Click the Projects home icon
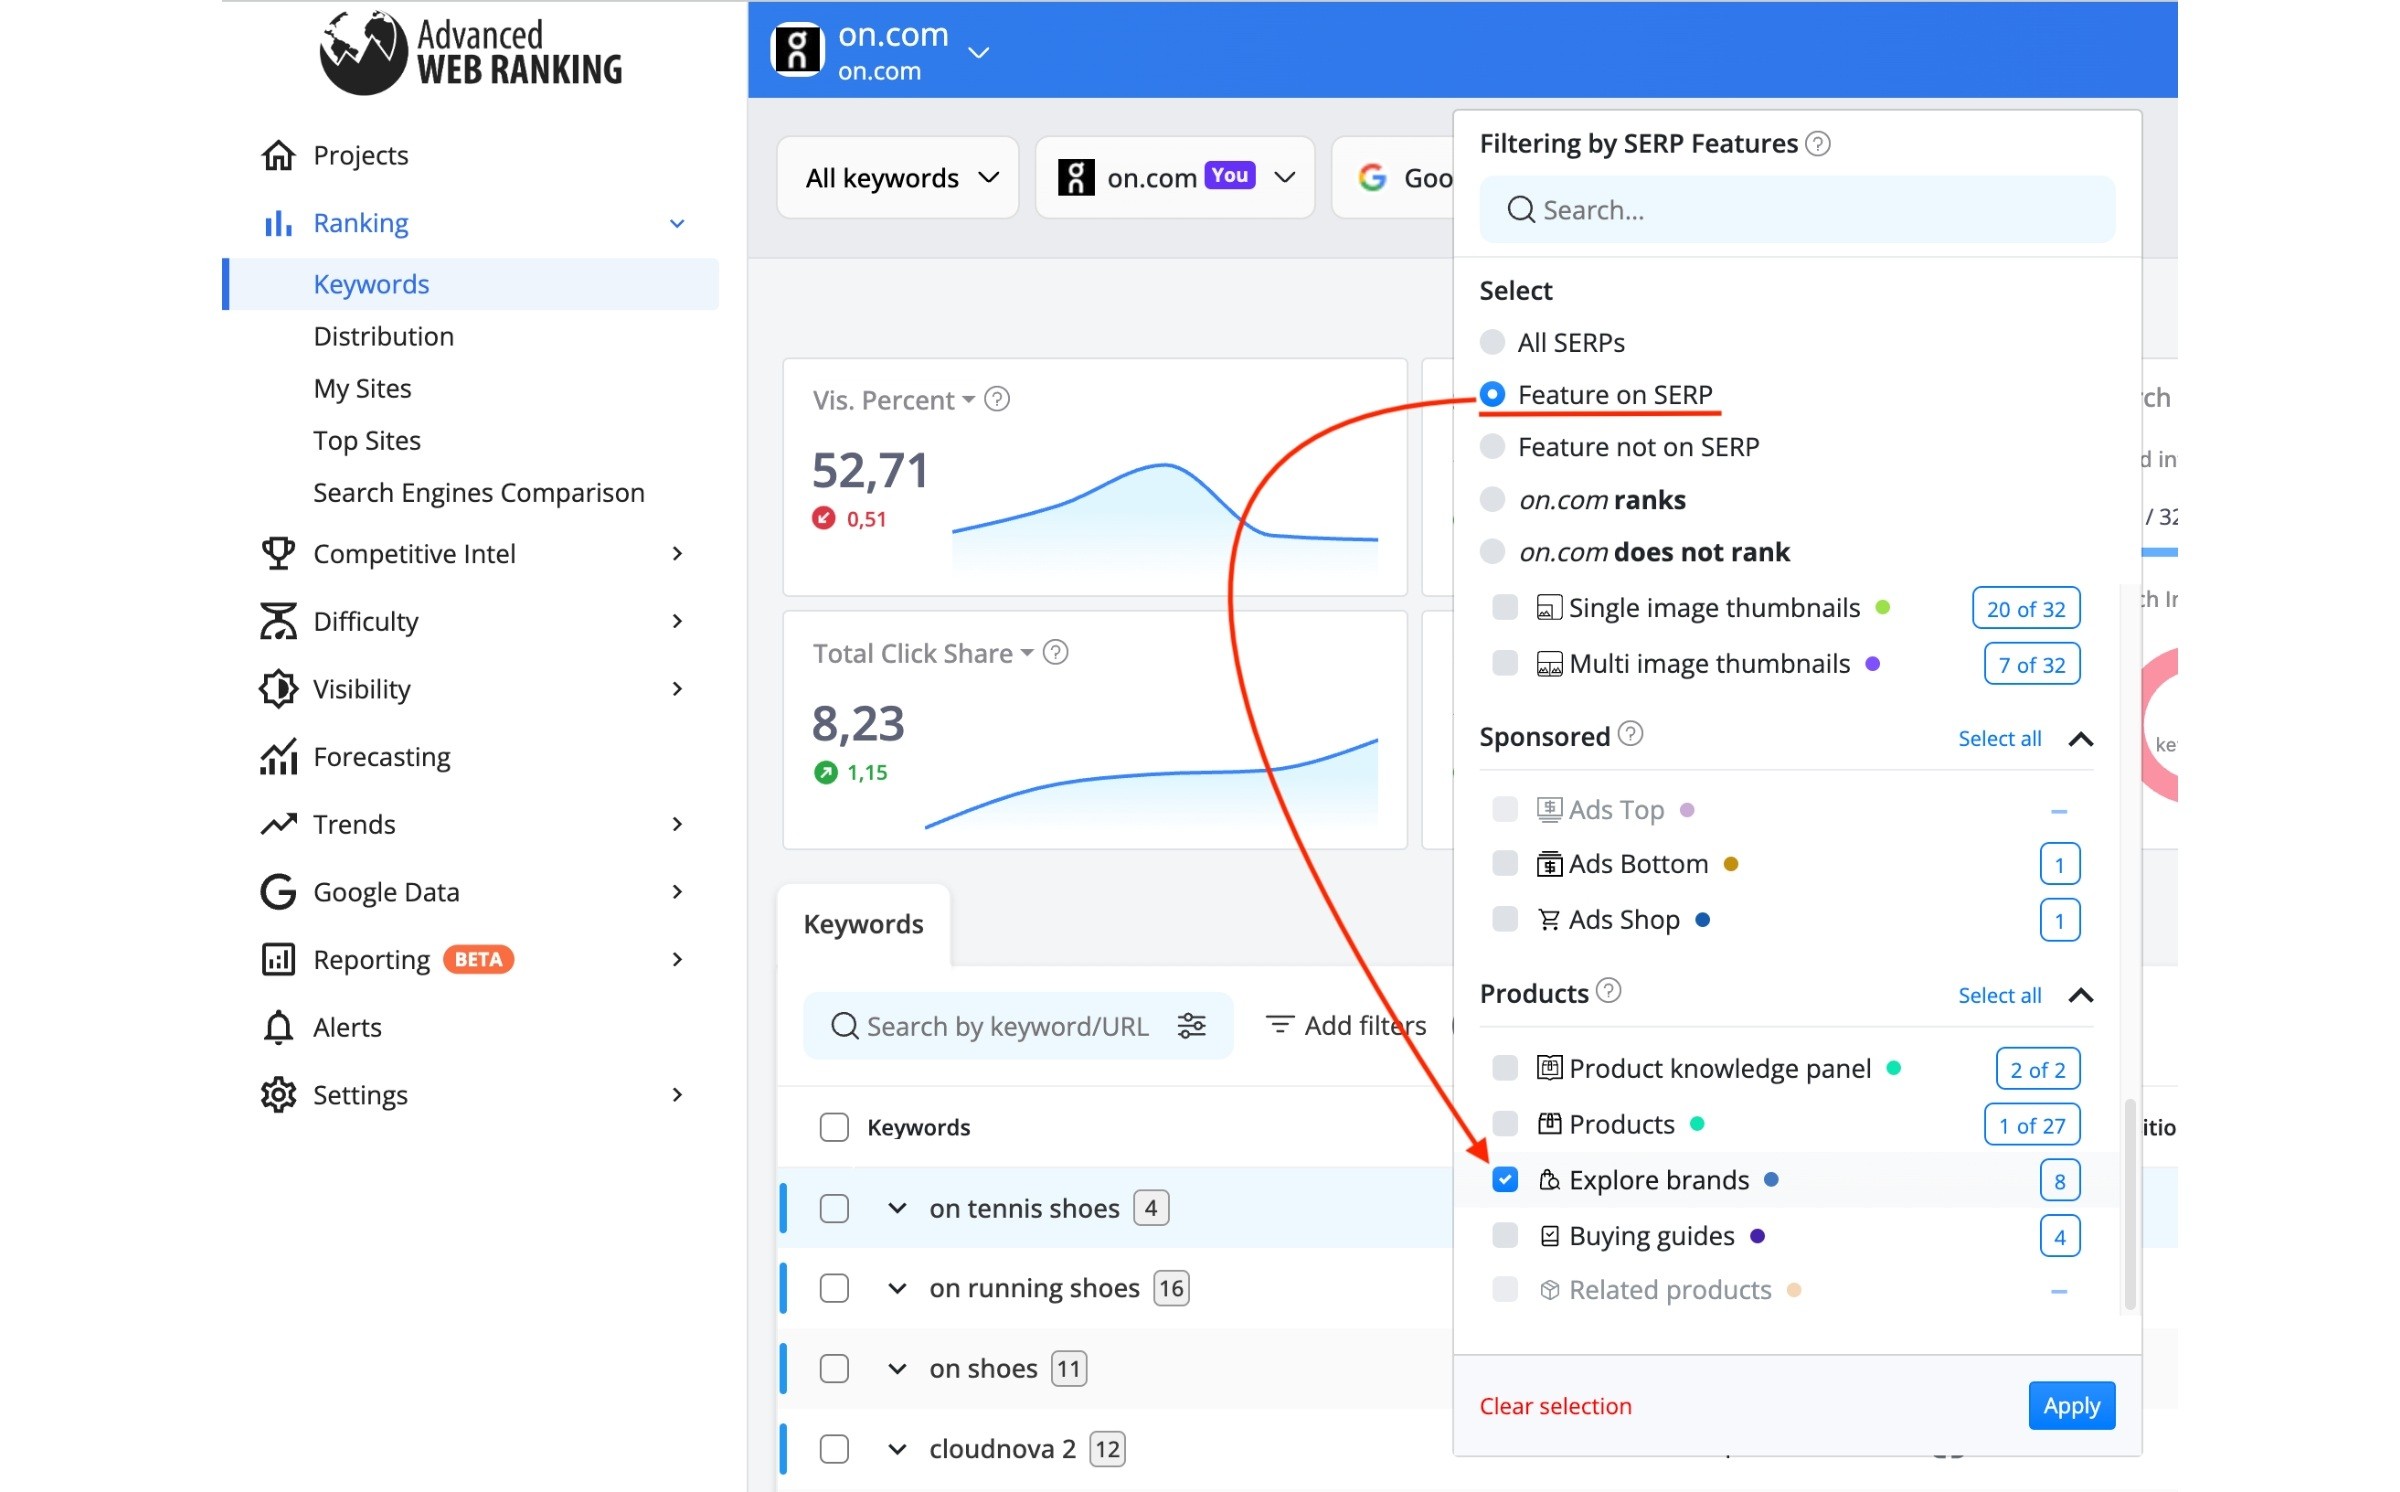 coord(278,155)
